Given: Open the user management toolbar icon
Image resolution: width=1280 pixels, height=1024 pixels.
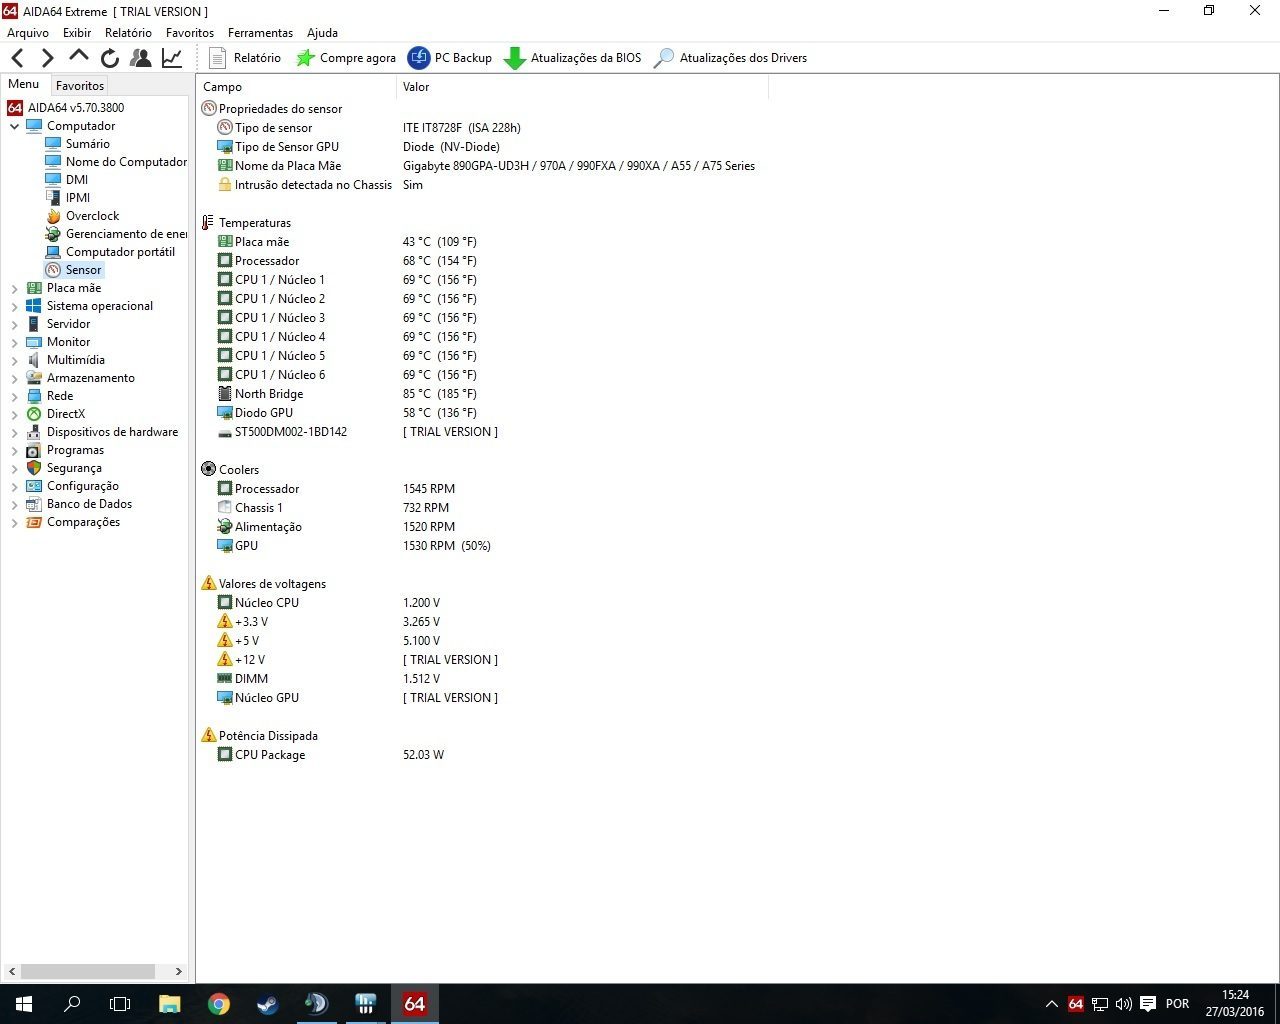Looking at the screenshot, I should point(141,58).
